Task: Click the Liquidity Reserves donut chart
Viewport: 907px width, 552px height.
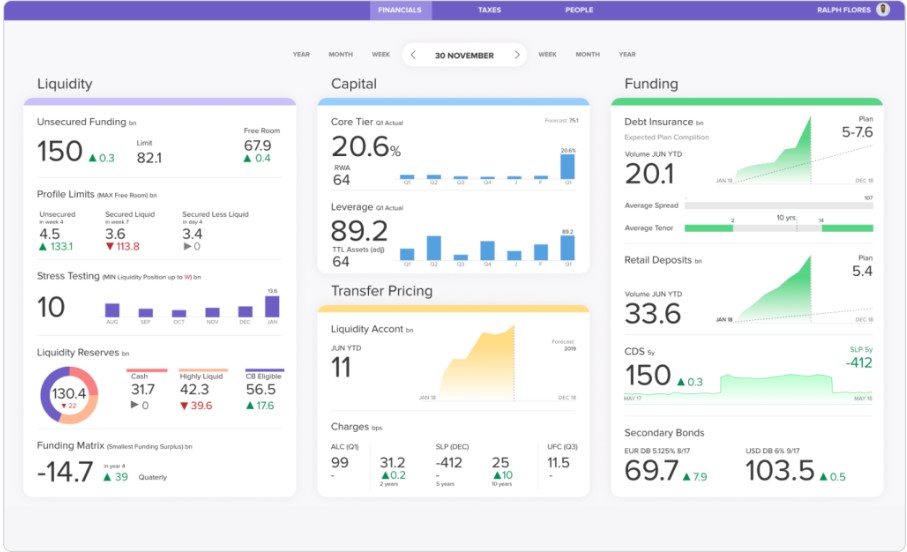Action: 69,395
